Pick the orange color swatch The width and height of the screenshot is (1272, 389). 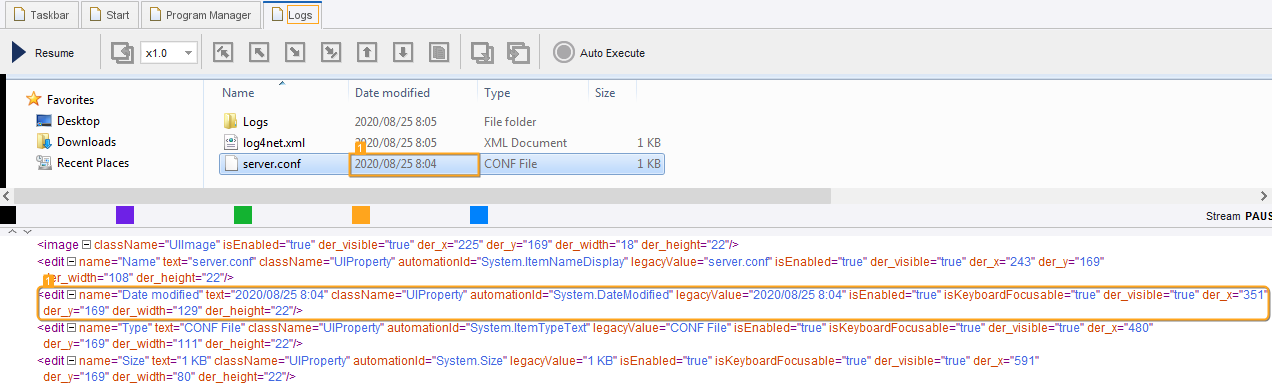pyautogui.click(x=361, y=215)
